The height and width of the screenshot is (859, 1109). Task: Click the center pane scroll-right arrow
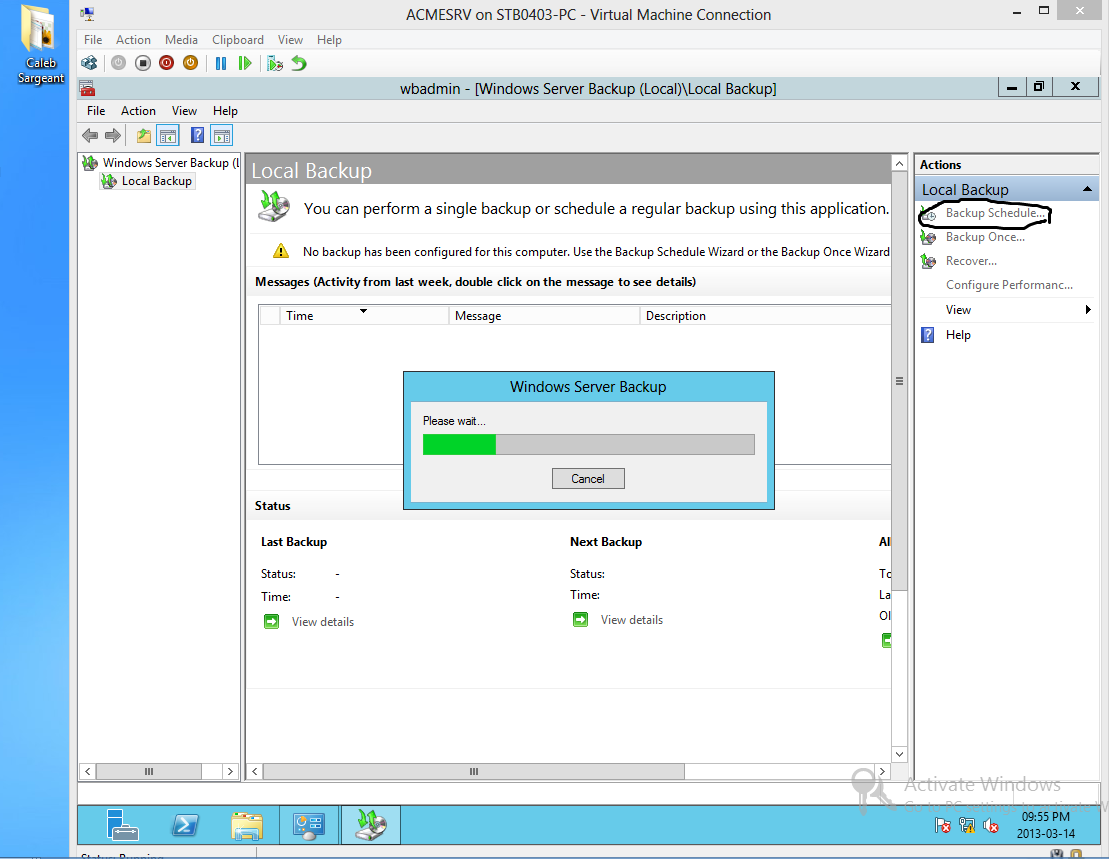[x=882, y=771]
